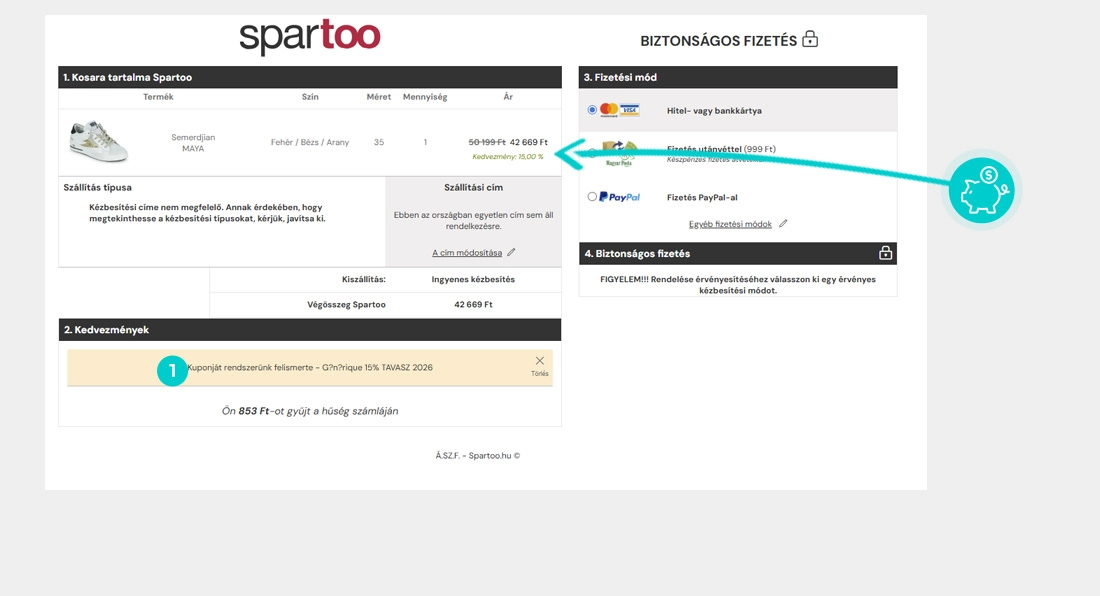
Task: Click the pencil icon beside Egyéb fizetési módok
Action: tap(783, 224)
